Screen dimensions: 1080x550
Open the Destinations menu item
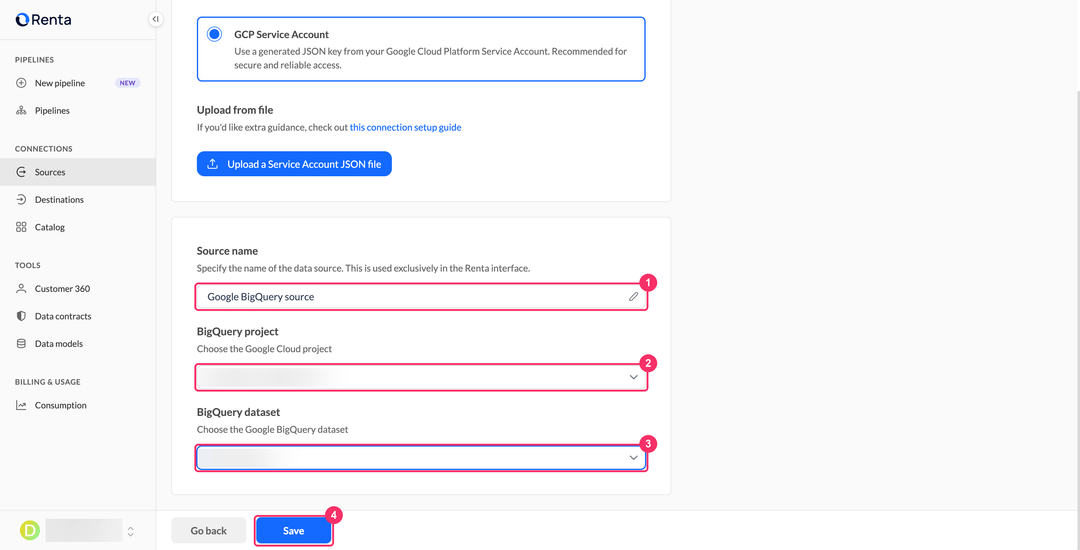pyautogui.click(x=78, y=200)
